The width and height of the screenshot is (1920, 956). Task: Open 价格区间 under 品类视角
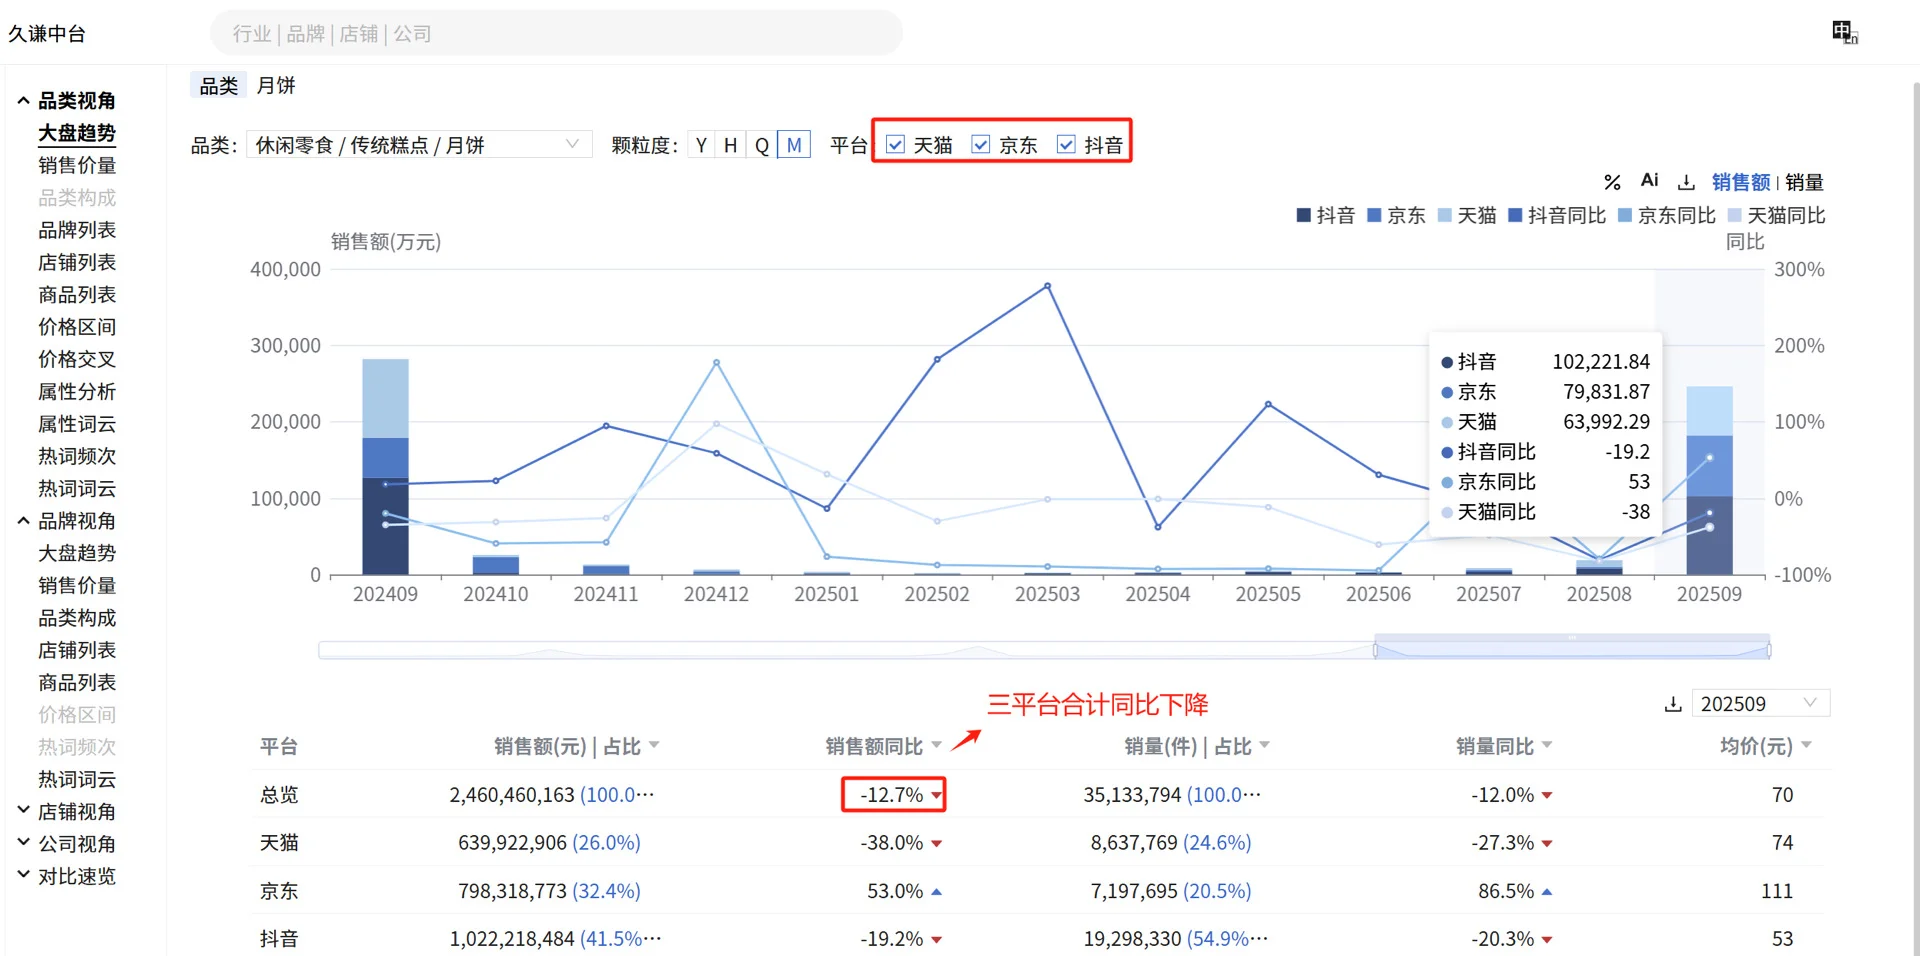pyautogui.click(x=77, y=327)
